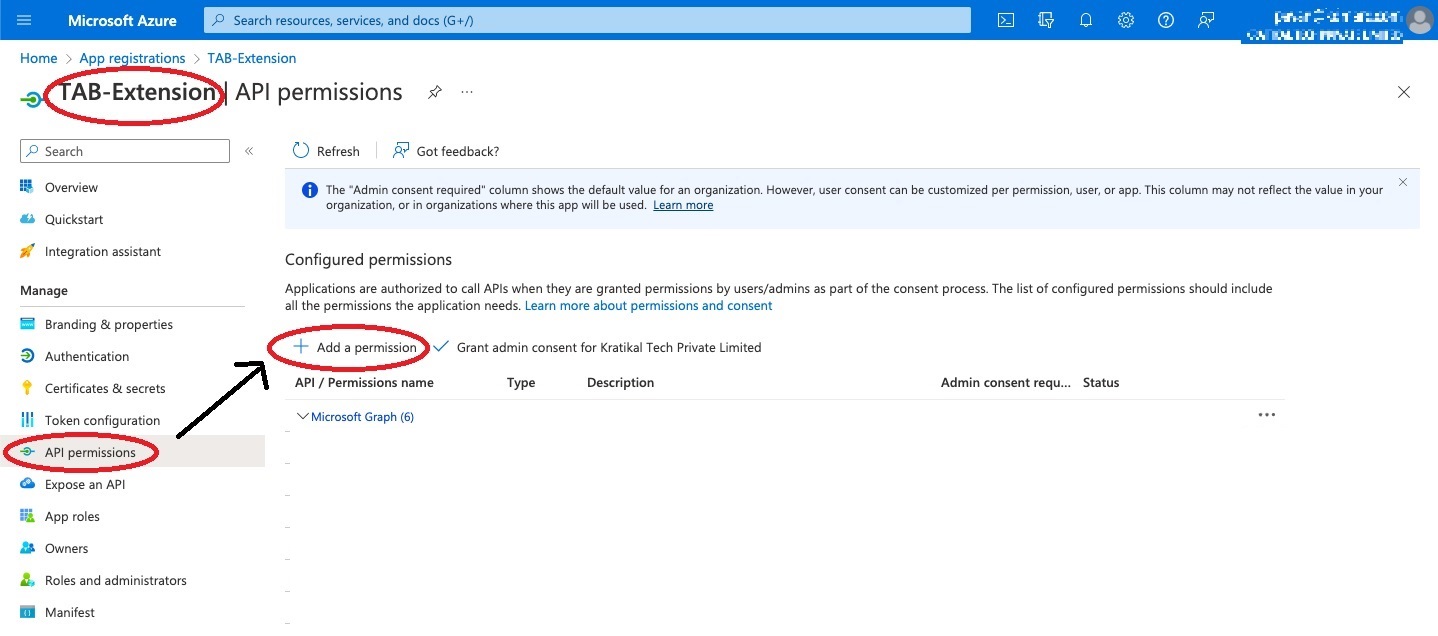Open portal settings gear
Viewport: 1438px width, 636px height.
(1126, 20)
